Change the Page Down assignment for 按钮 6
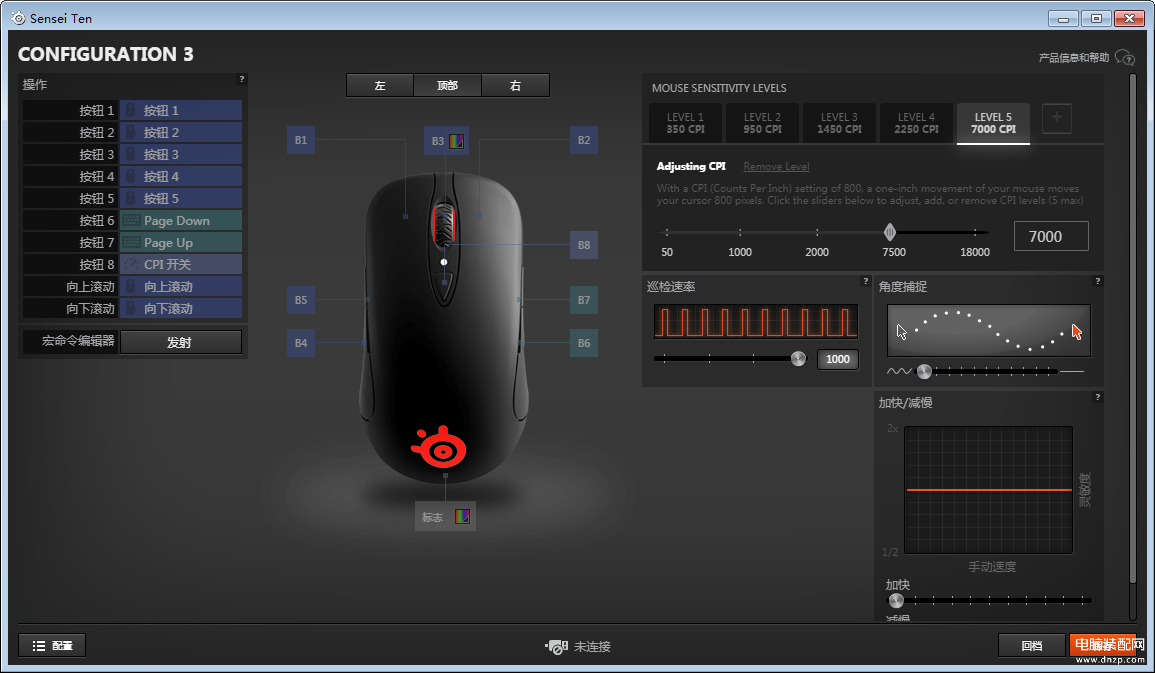Image resolution: width=1155 pixels, height=673 pixels. 181,220
